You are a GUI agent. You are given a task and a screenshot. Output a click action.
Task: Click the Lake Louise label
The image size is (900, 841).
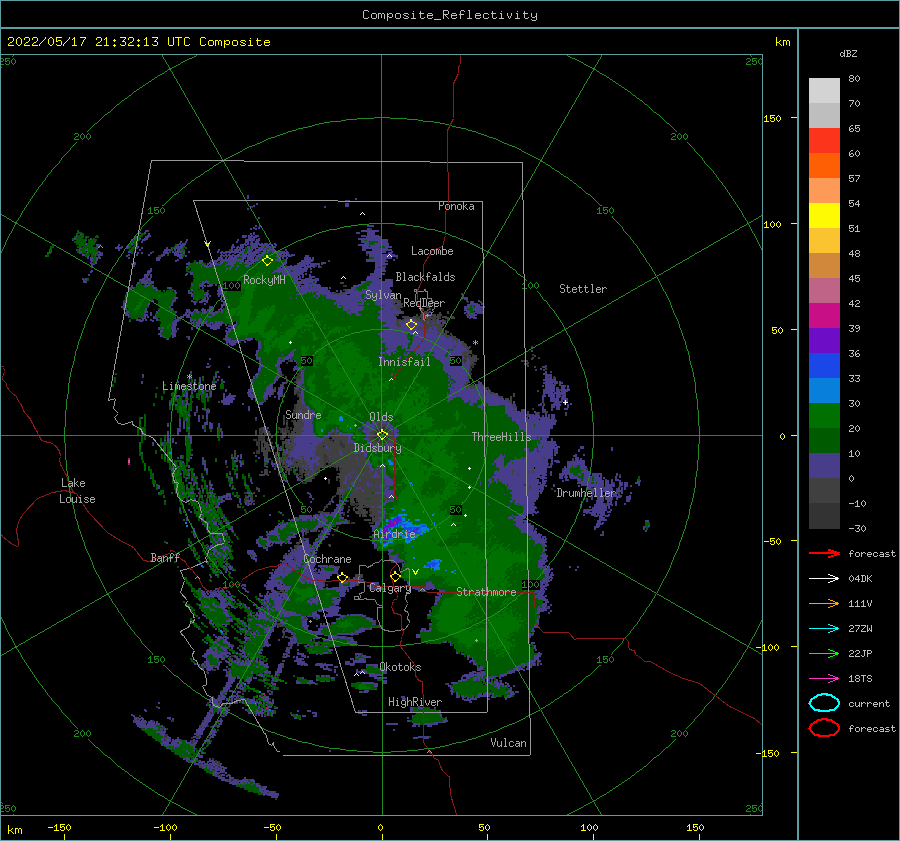click(77, 491)
